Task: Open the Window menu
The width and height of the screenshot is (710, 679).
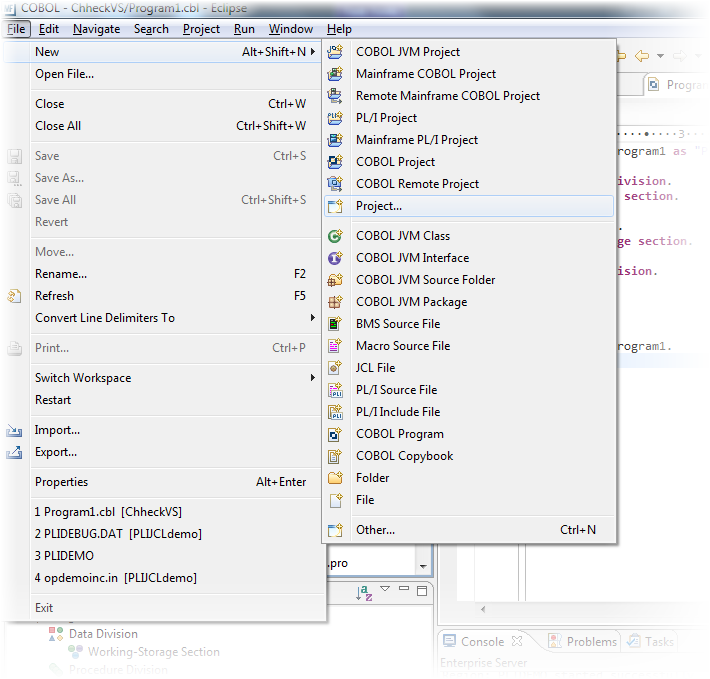Action: click(x=291, y=29)
